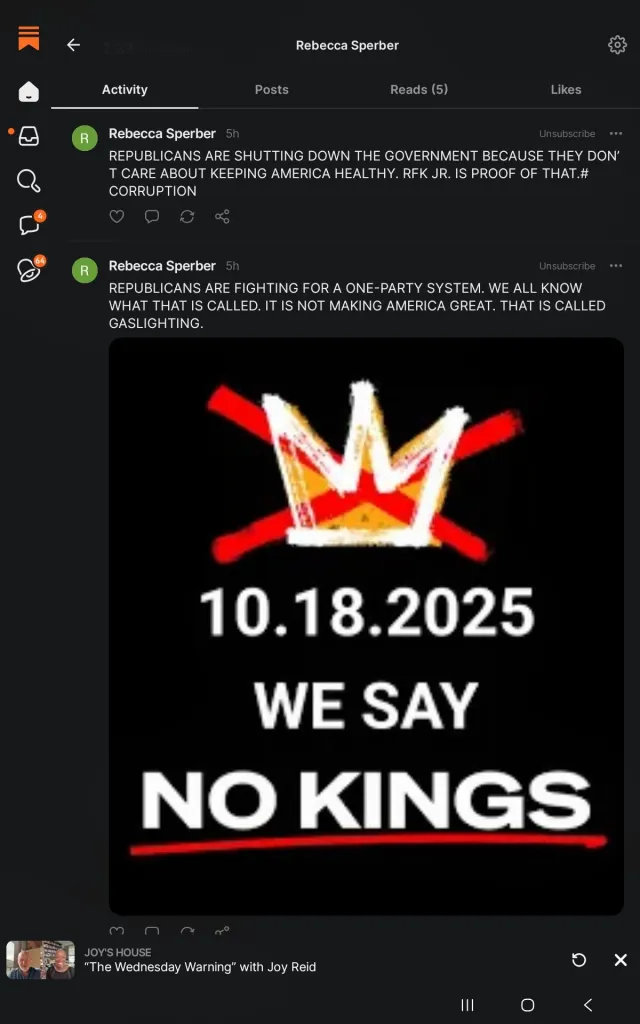
Task: Share the government shutdown post
Action: [x=222, y=216]
